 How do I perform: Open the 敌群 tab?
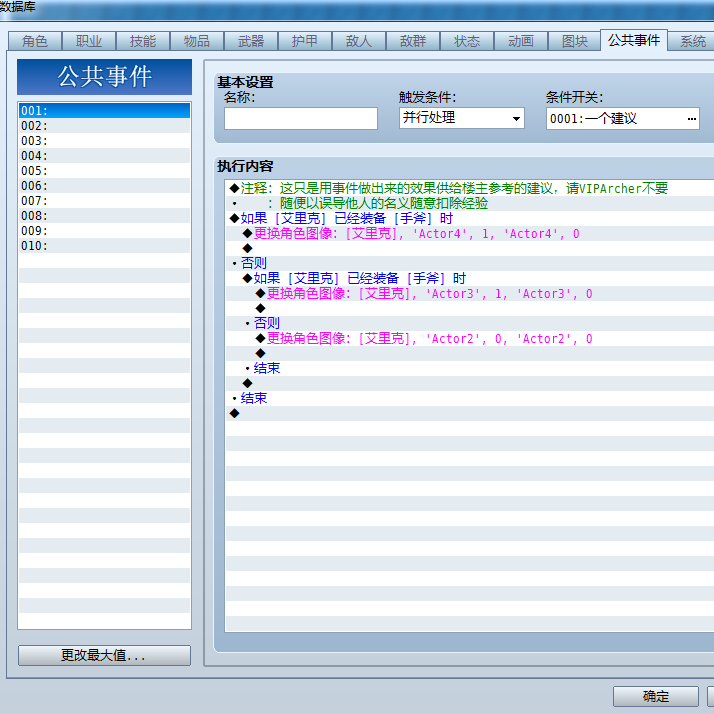[413, 41]
